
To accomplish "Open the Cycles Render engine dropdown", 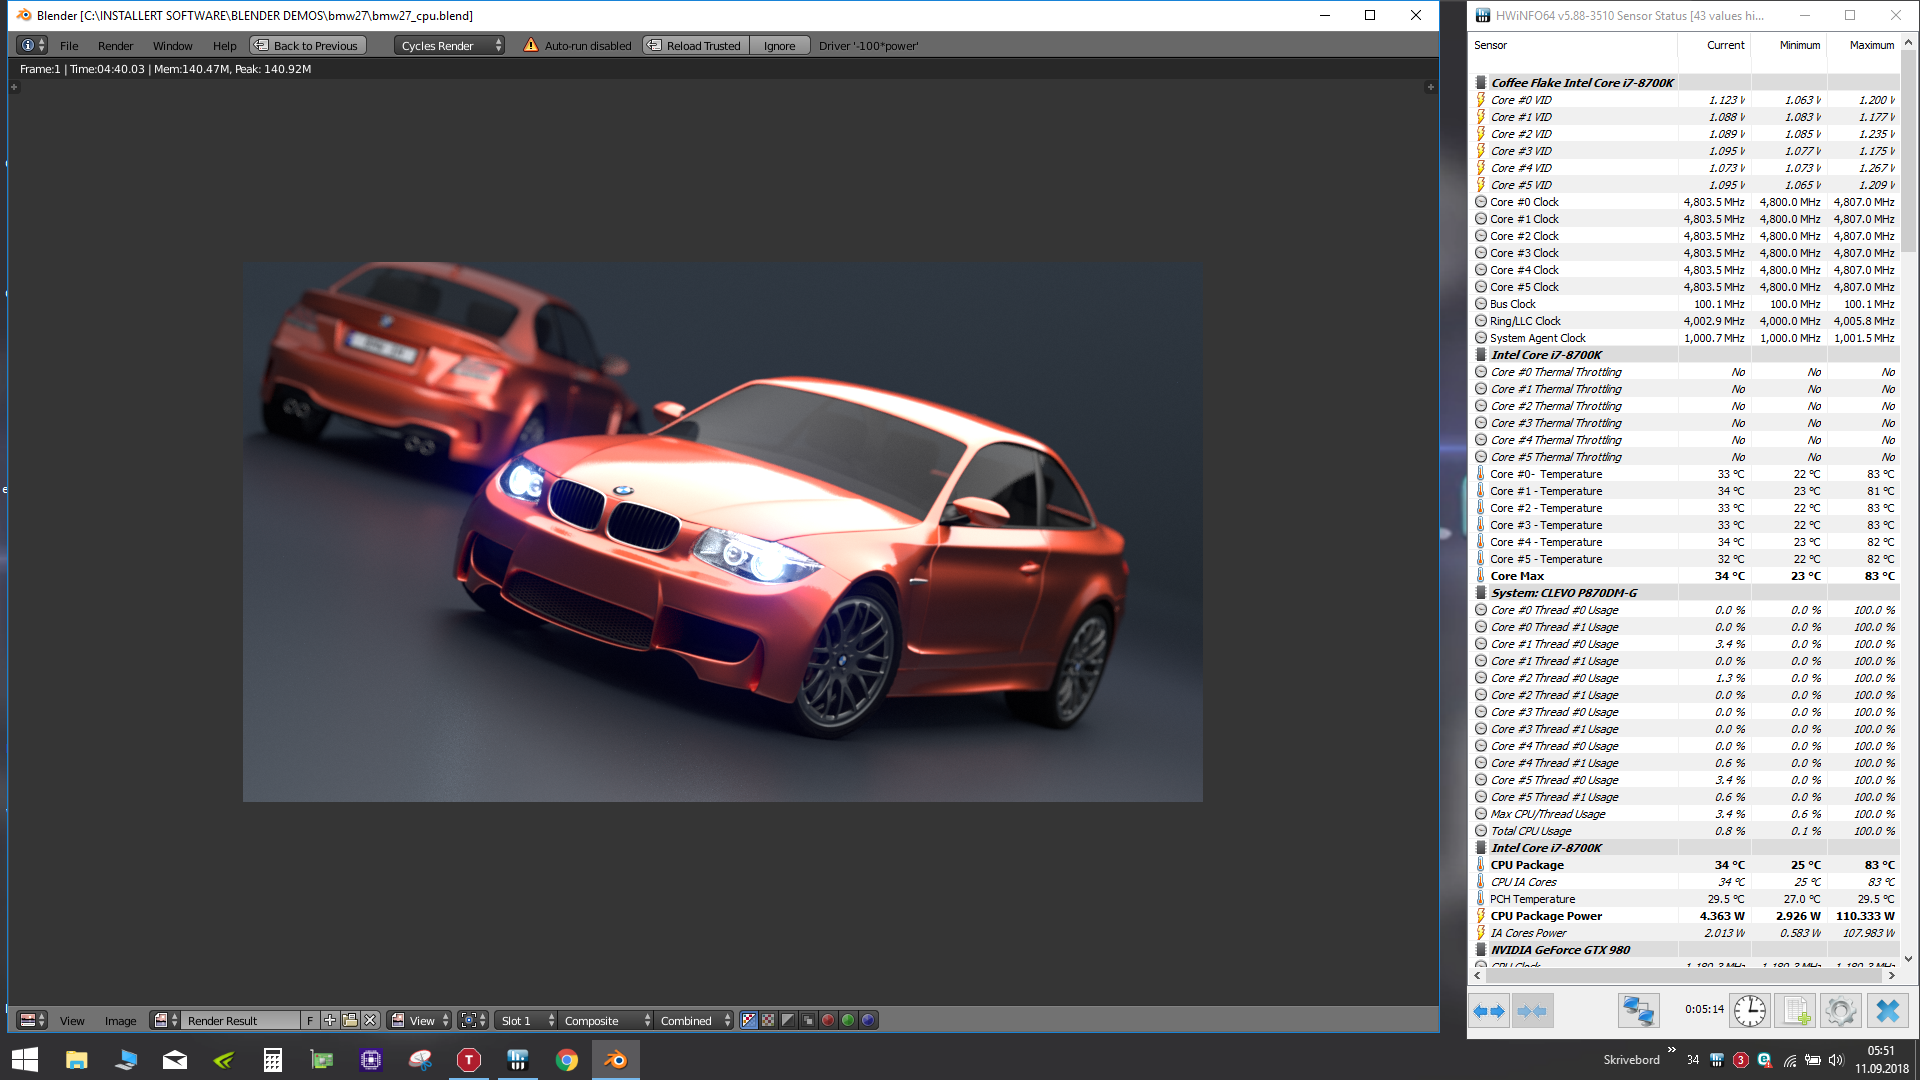I will [x=448, y=45].
